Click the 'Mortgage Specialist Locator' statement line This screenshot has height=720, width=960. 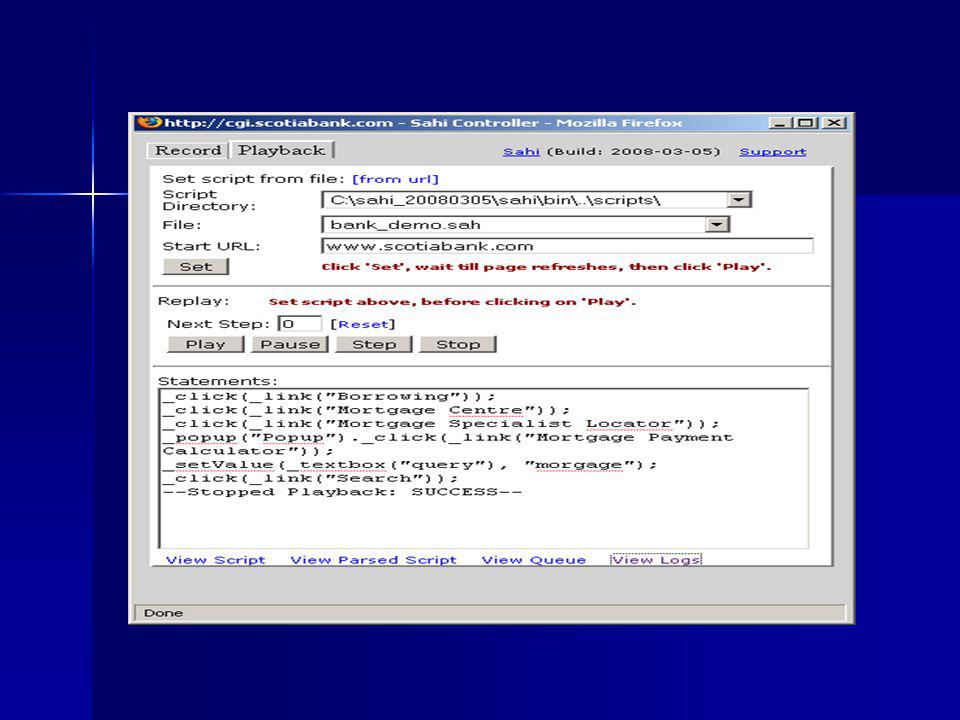(x=441, y=424)
